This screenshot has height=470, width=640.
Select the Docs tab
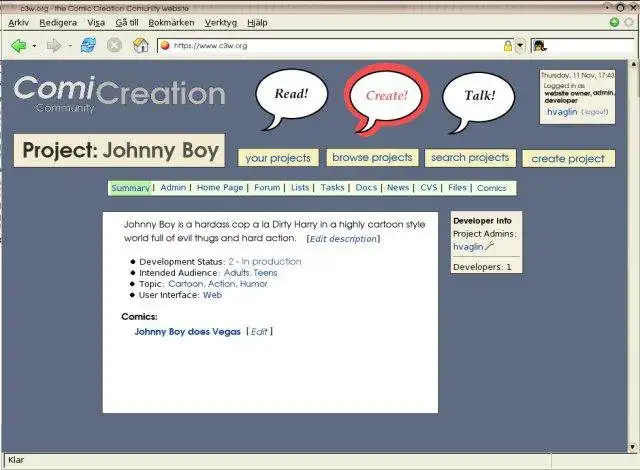366,187
